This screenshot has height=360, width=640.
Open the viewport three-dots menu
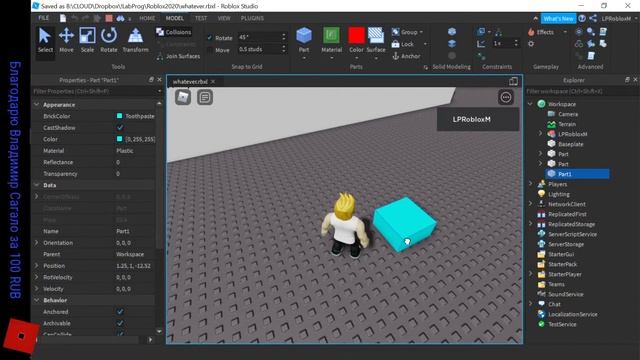pyautogui.click(x=506, y=97)
